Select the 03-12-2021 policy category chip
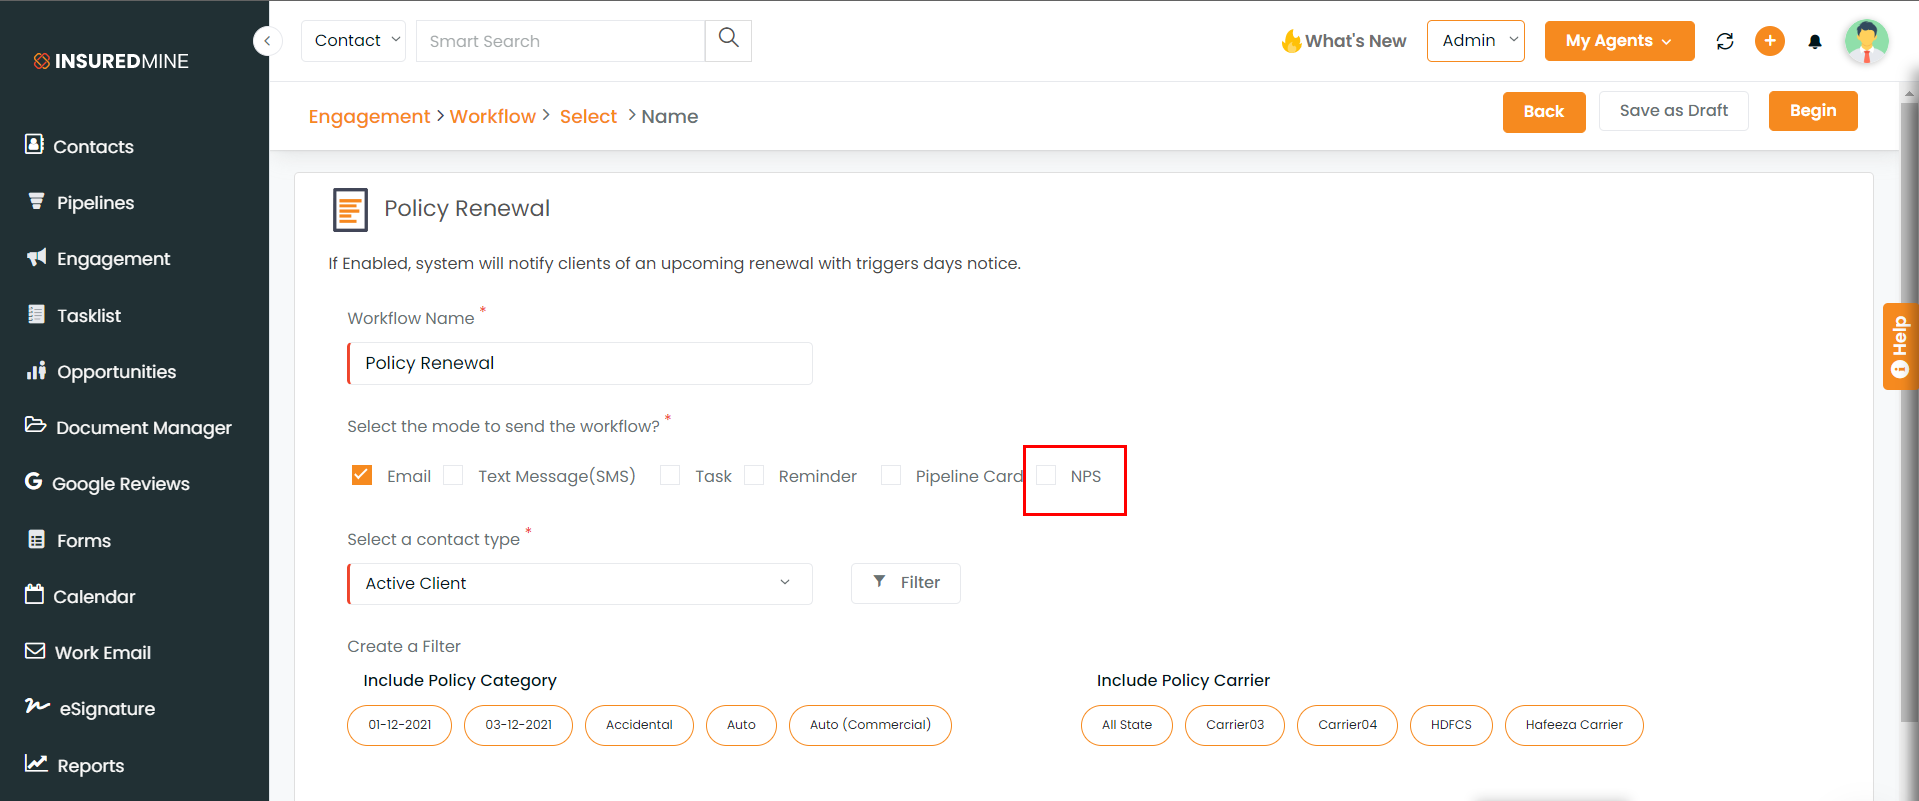The width and height of the screenshot is (1919, 801). [518, 725]
